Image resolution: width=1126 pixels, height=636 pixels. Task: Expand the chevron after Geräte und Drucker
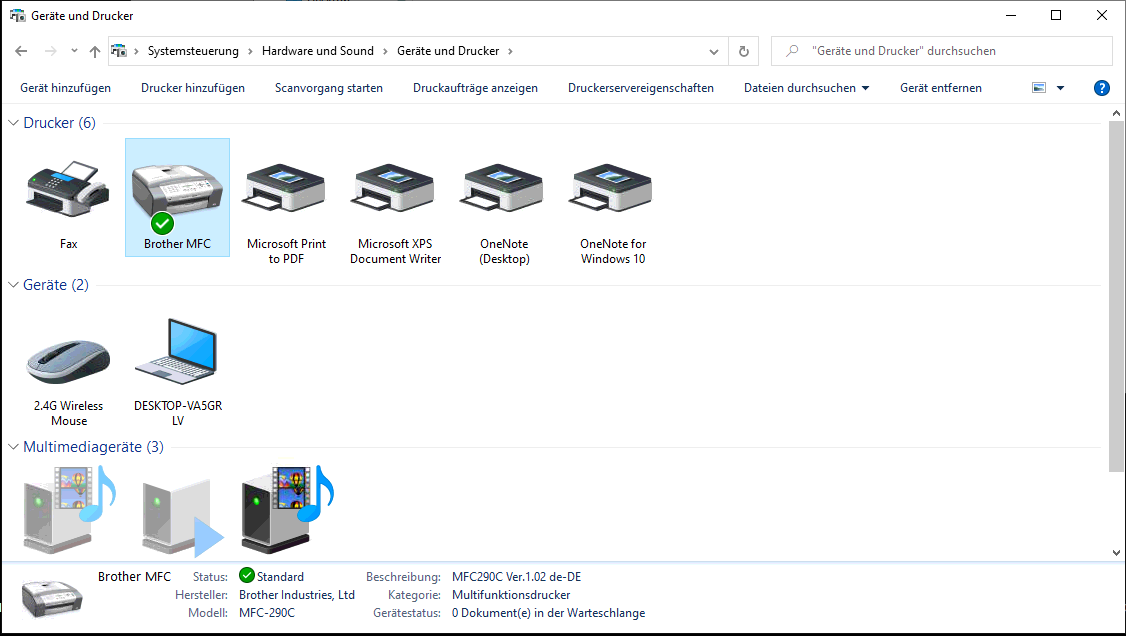(511, 51)
